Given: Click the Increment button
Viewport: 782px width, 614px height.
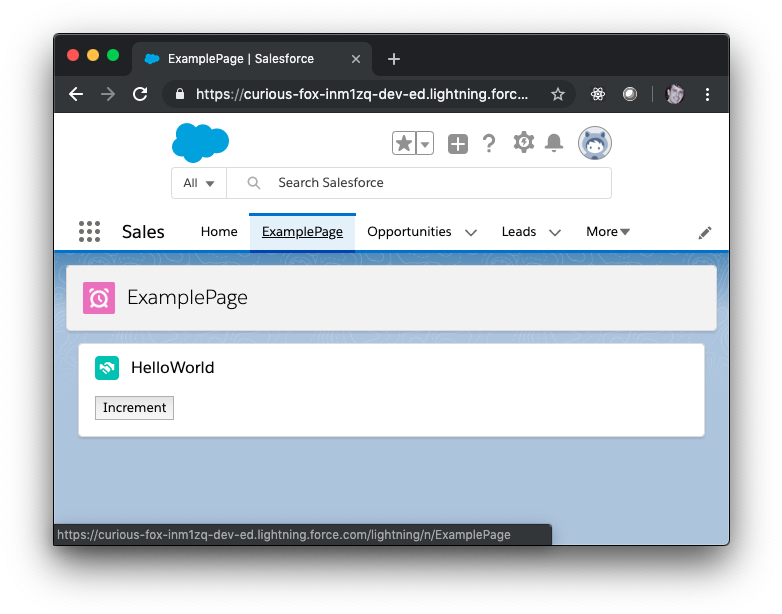Looking at the screenshot, I should [x=134, y=408].
